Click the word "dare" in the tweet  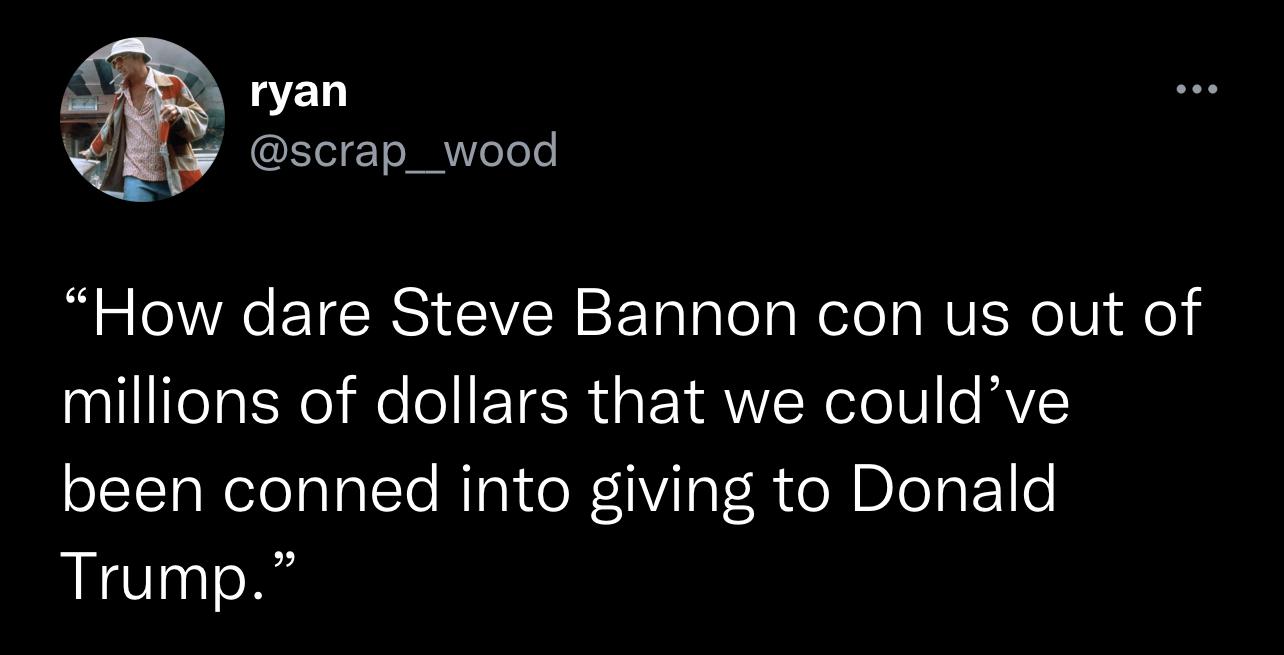click(x=306, y=314)
